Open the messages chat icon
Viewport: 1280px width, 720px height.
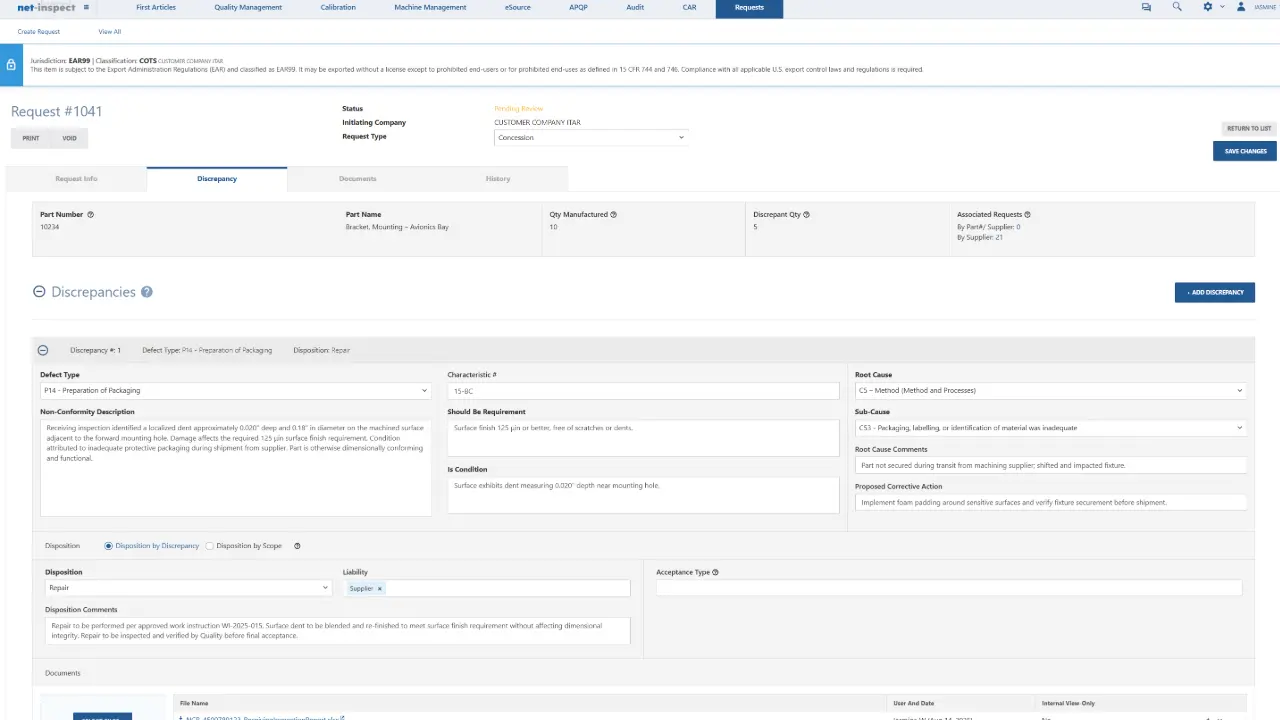[1146, 7]
